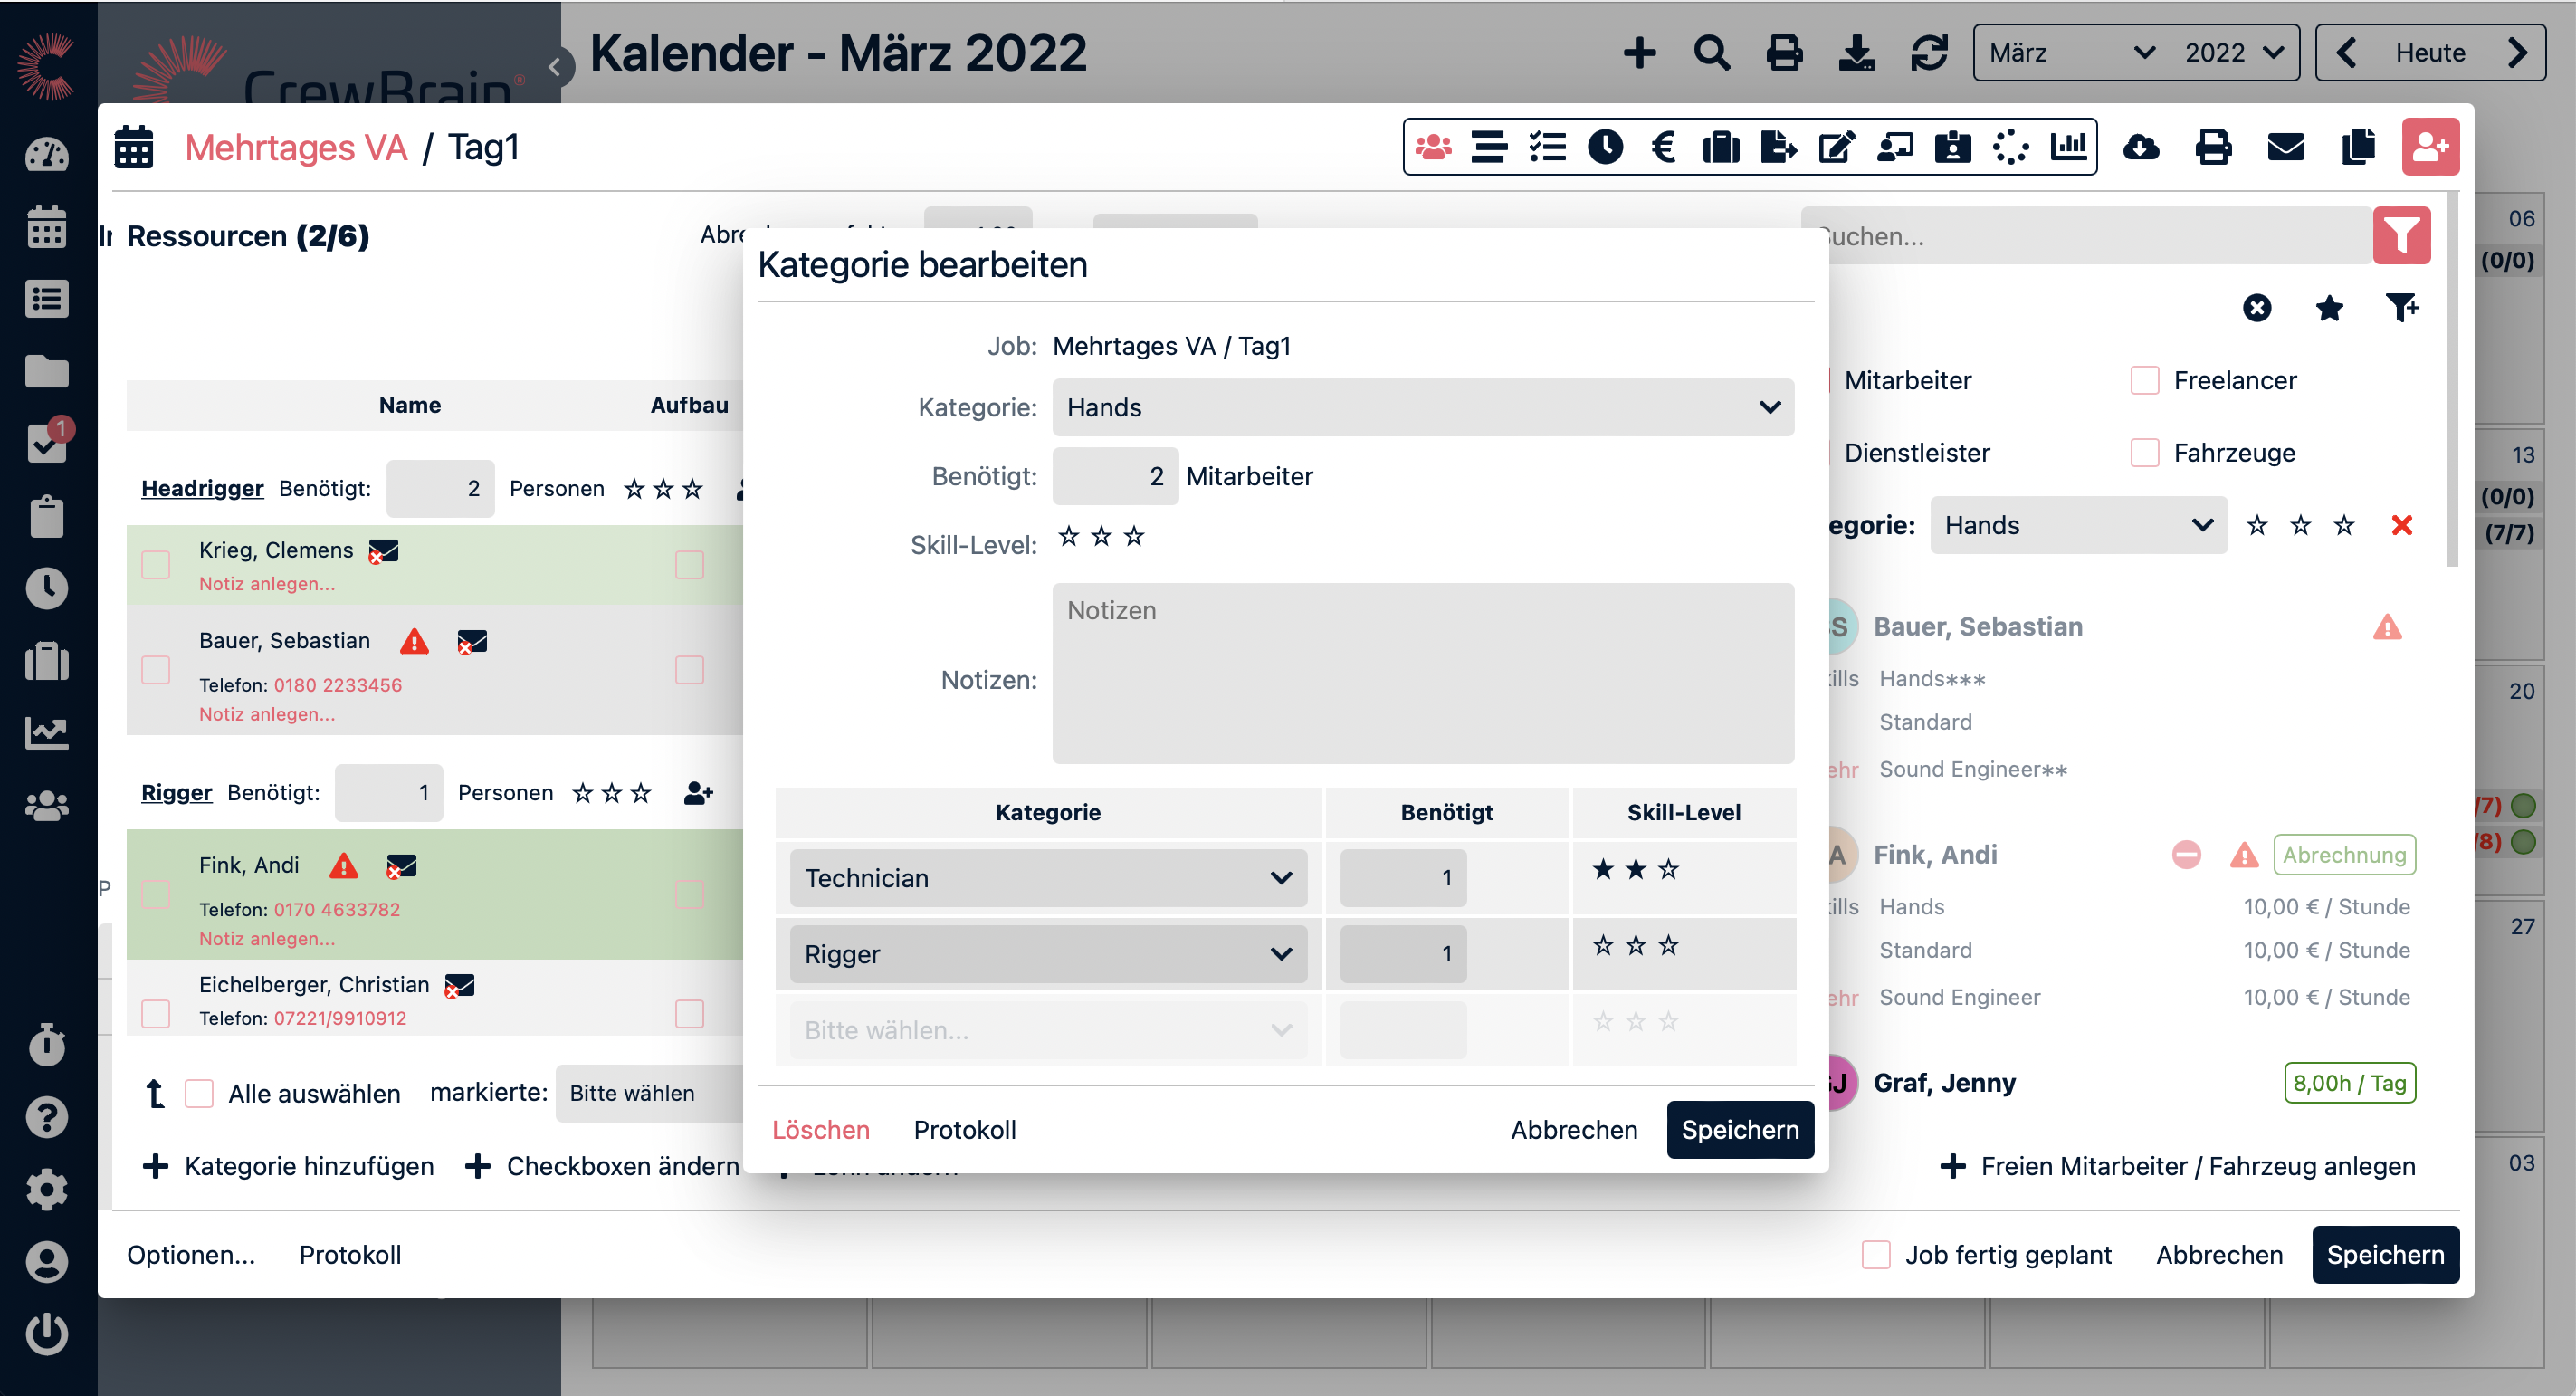Click add-person icon next to Rigger
This screenshot has width=2576, height=1396.
(x=698, y=793)
